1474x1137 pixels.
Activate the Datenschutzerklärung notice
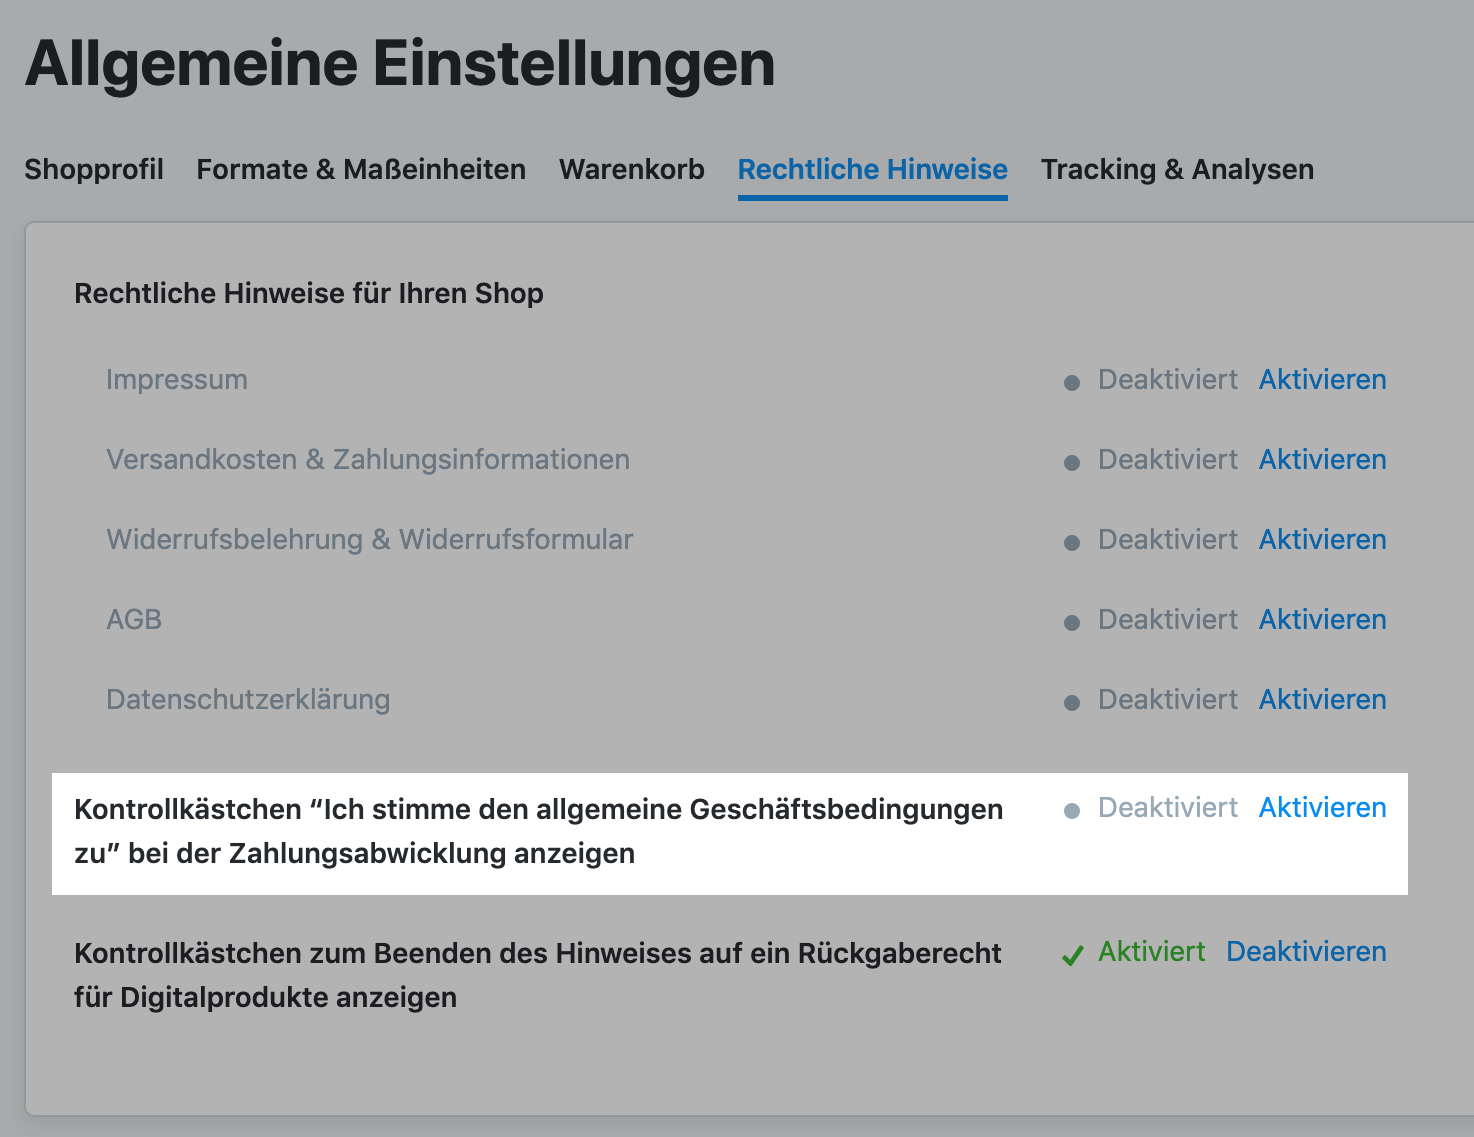point(1322,700)
